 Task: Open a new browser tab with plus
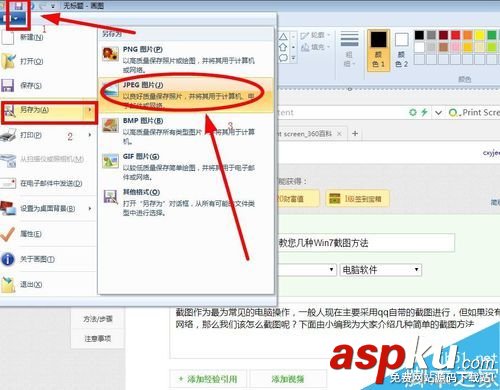pyautogui.click(x=355, y=134)
